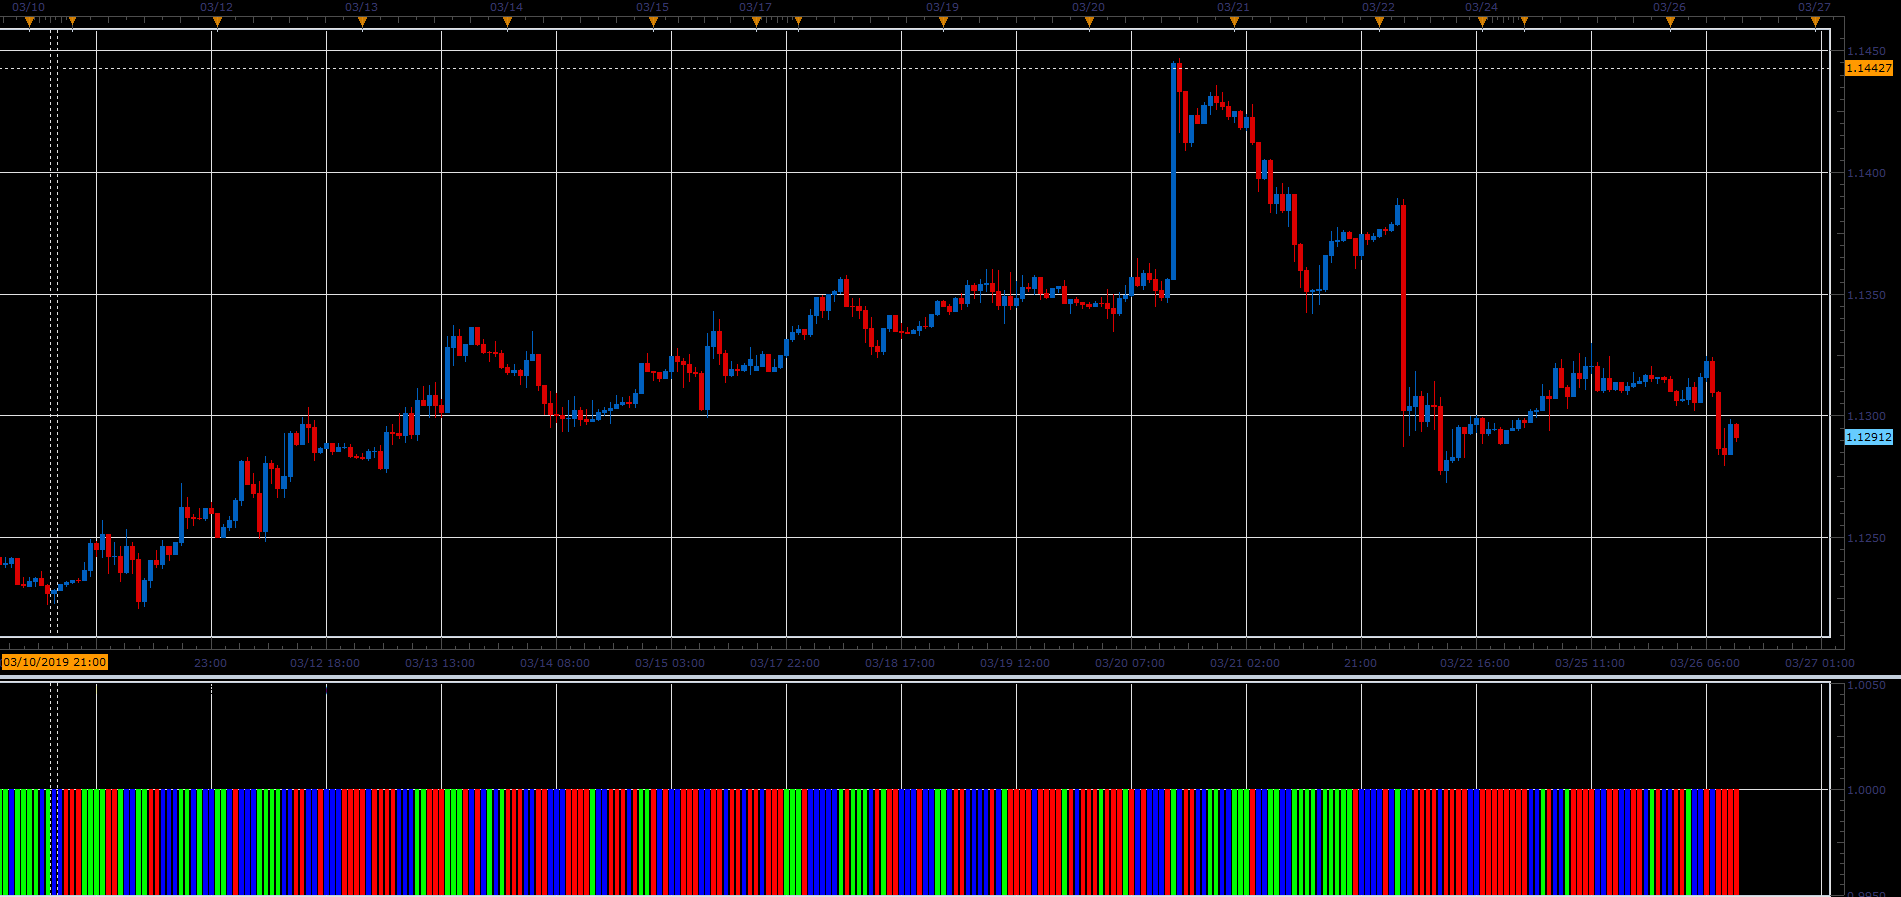1901x897 pixels.
Task: Click the 1.1350 price axis label
Action: (1866, 295)
